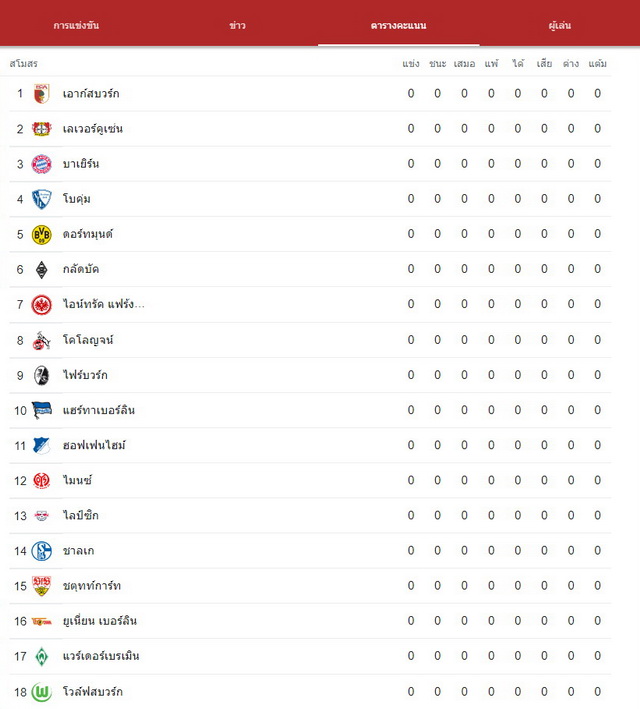Image resolution: width=640 pixels, height=709 pixels.
Task: Click the Bayer Leverkusen logo
Action: click(42, 129)
